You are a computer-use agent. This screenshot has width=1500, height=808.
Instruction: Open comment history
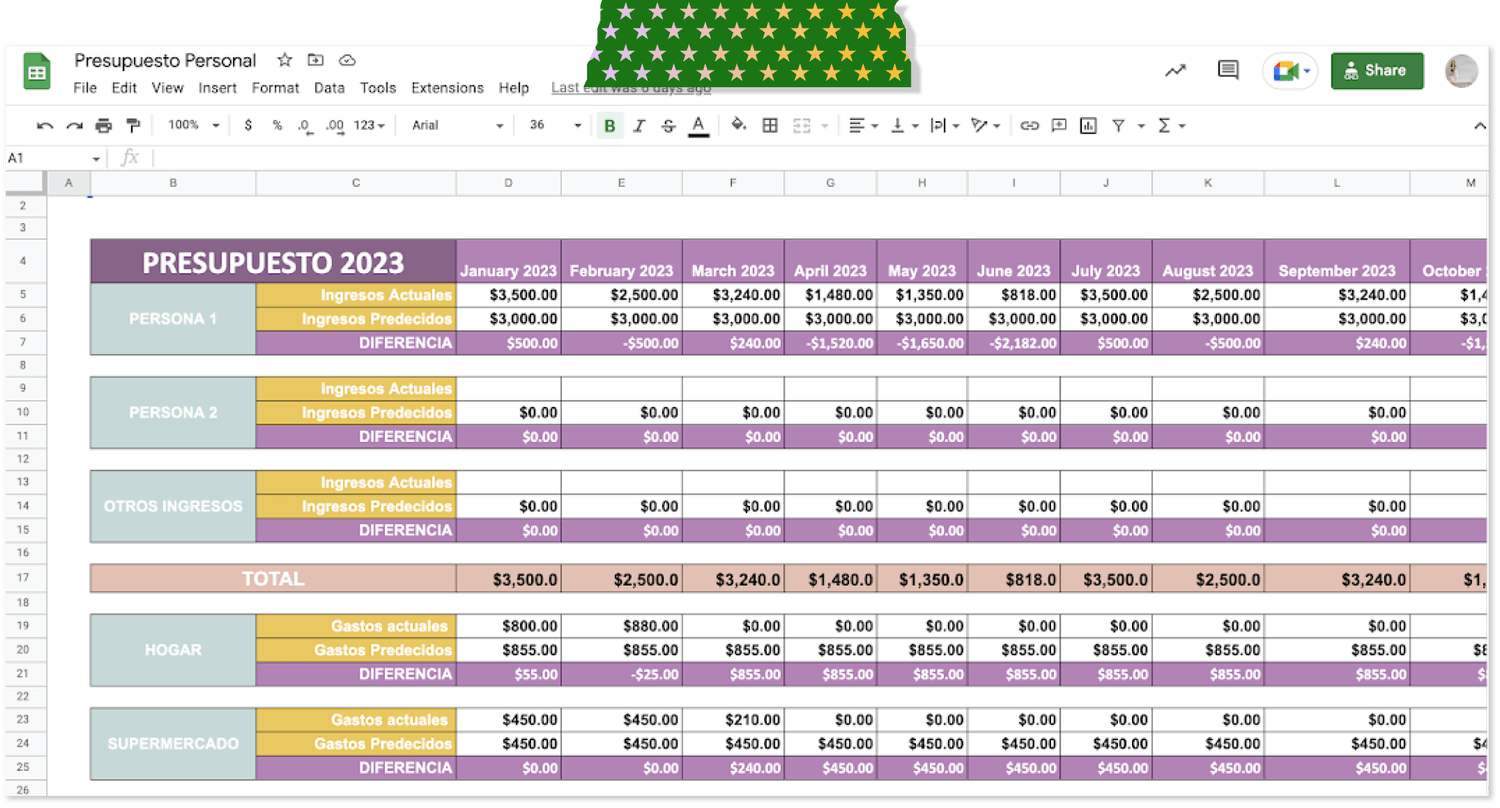point(1228,70)
